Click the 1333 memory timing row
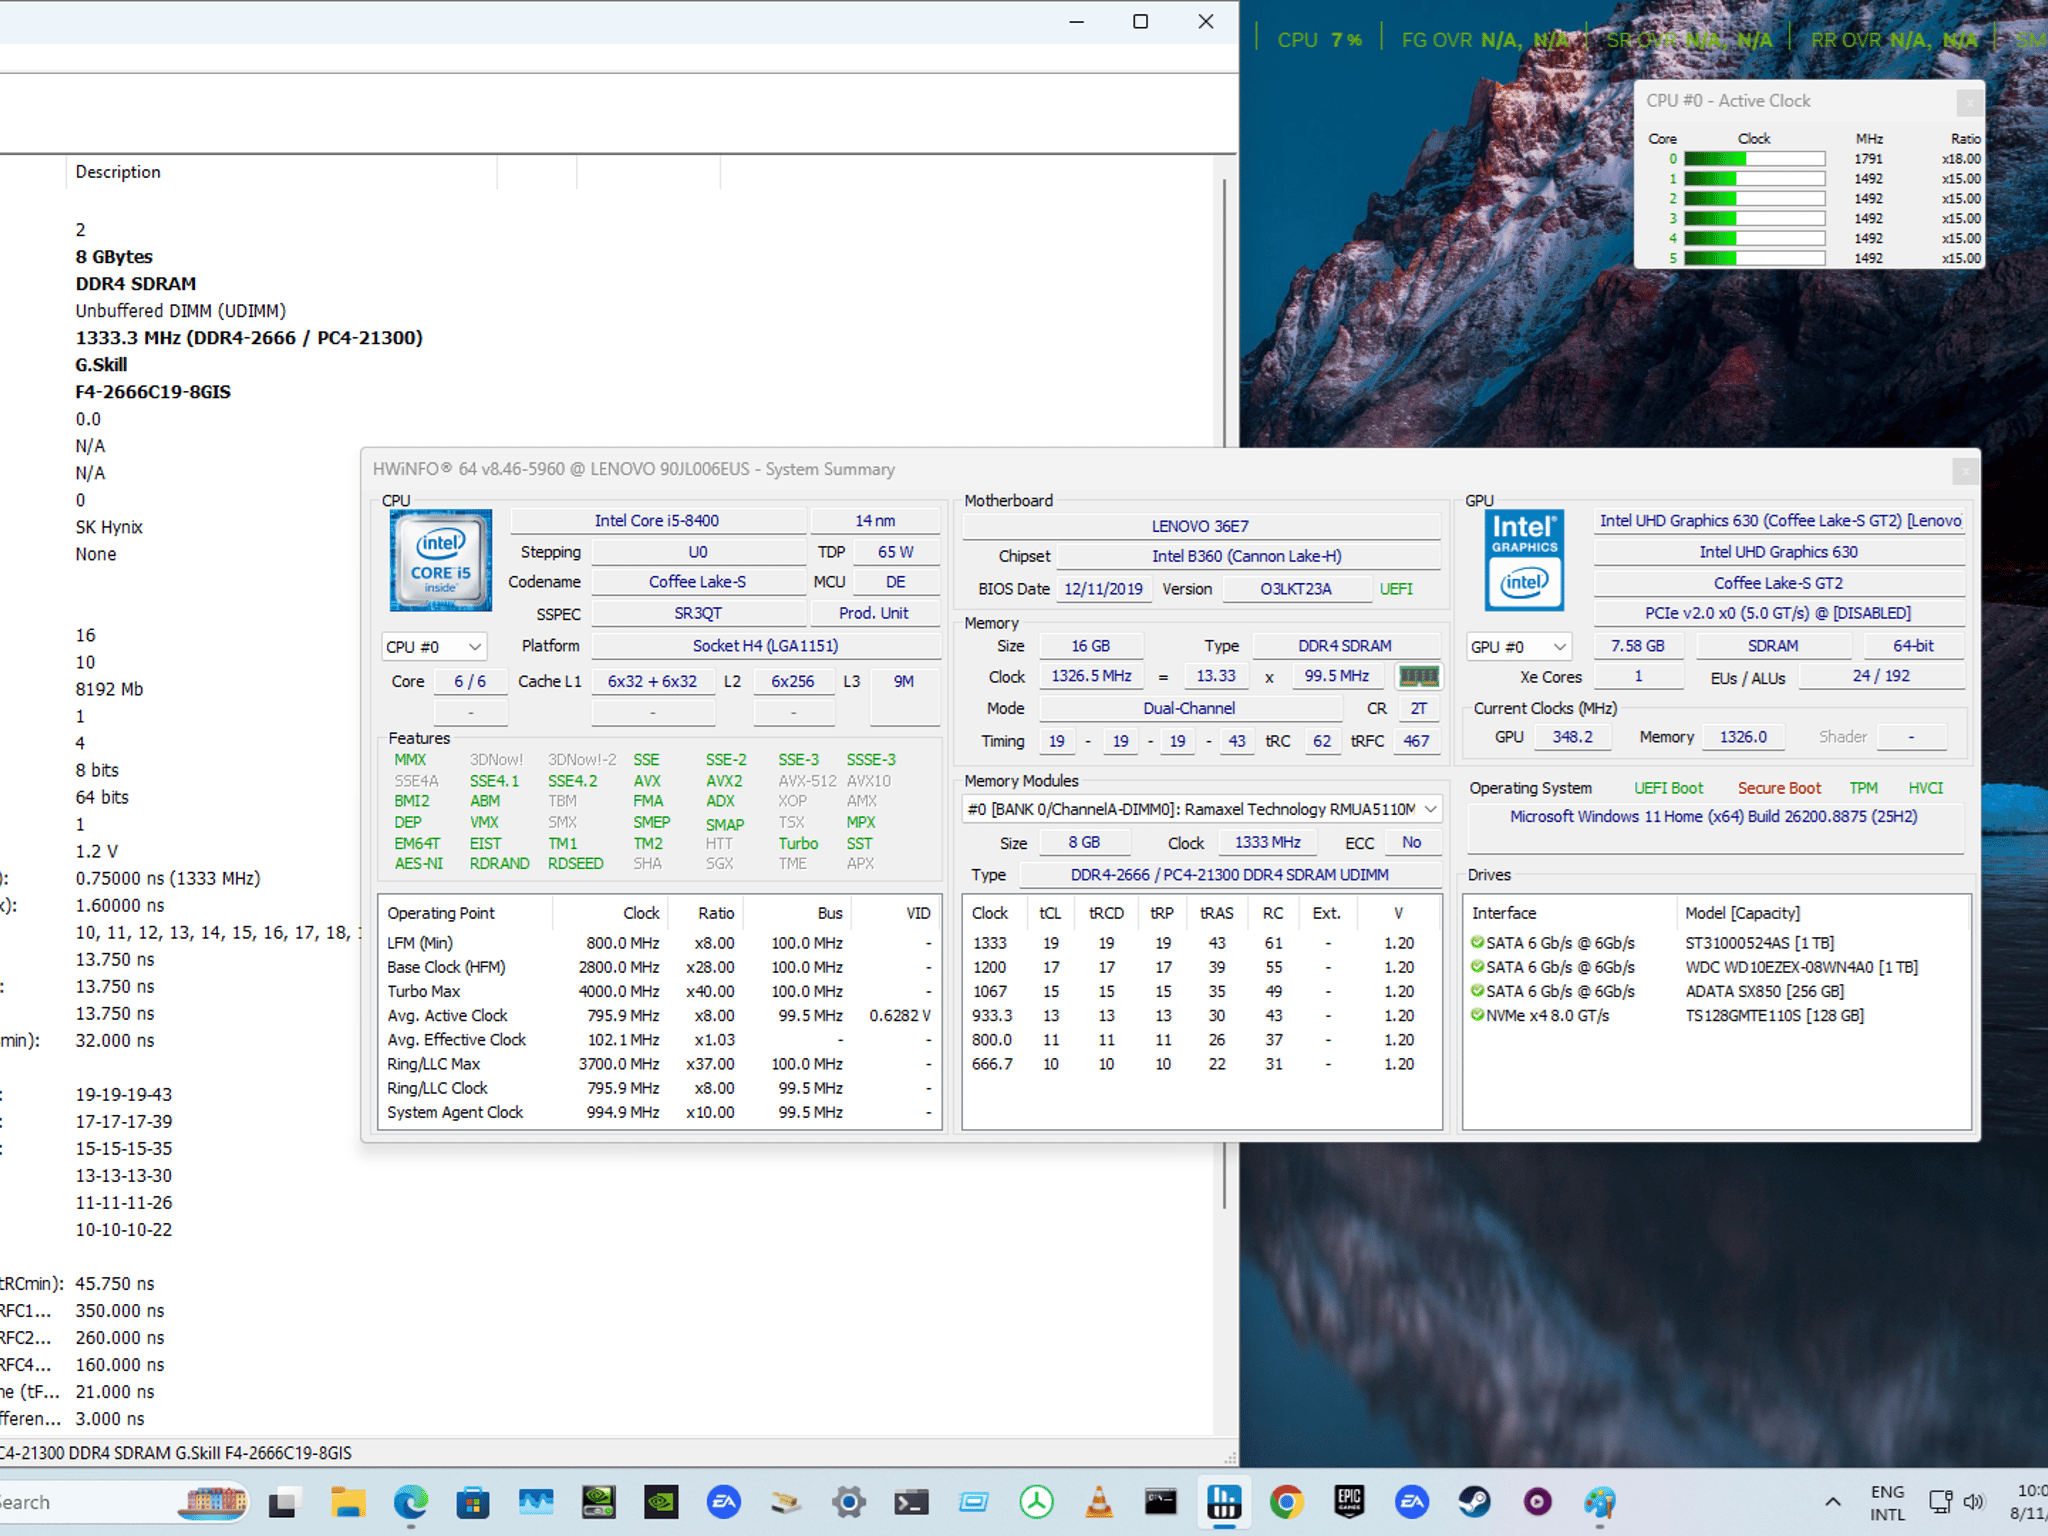Image resolution: width=2048 pixels, height=1536 pixels. [x=1202, y=943]
